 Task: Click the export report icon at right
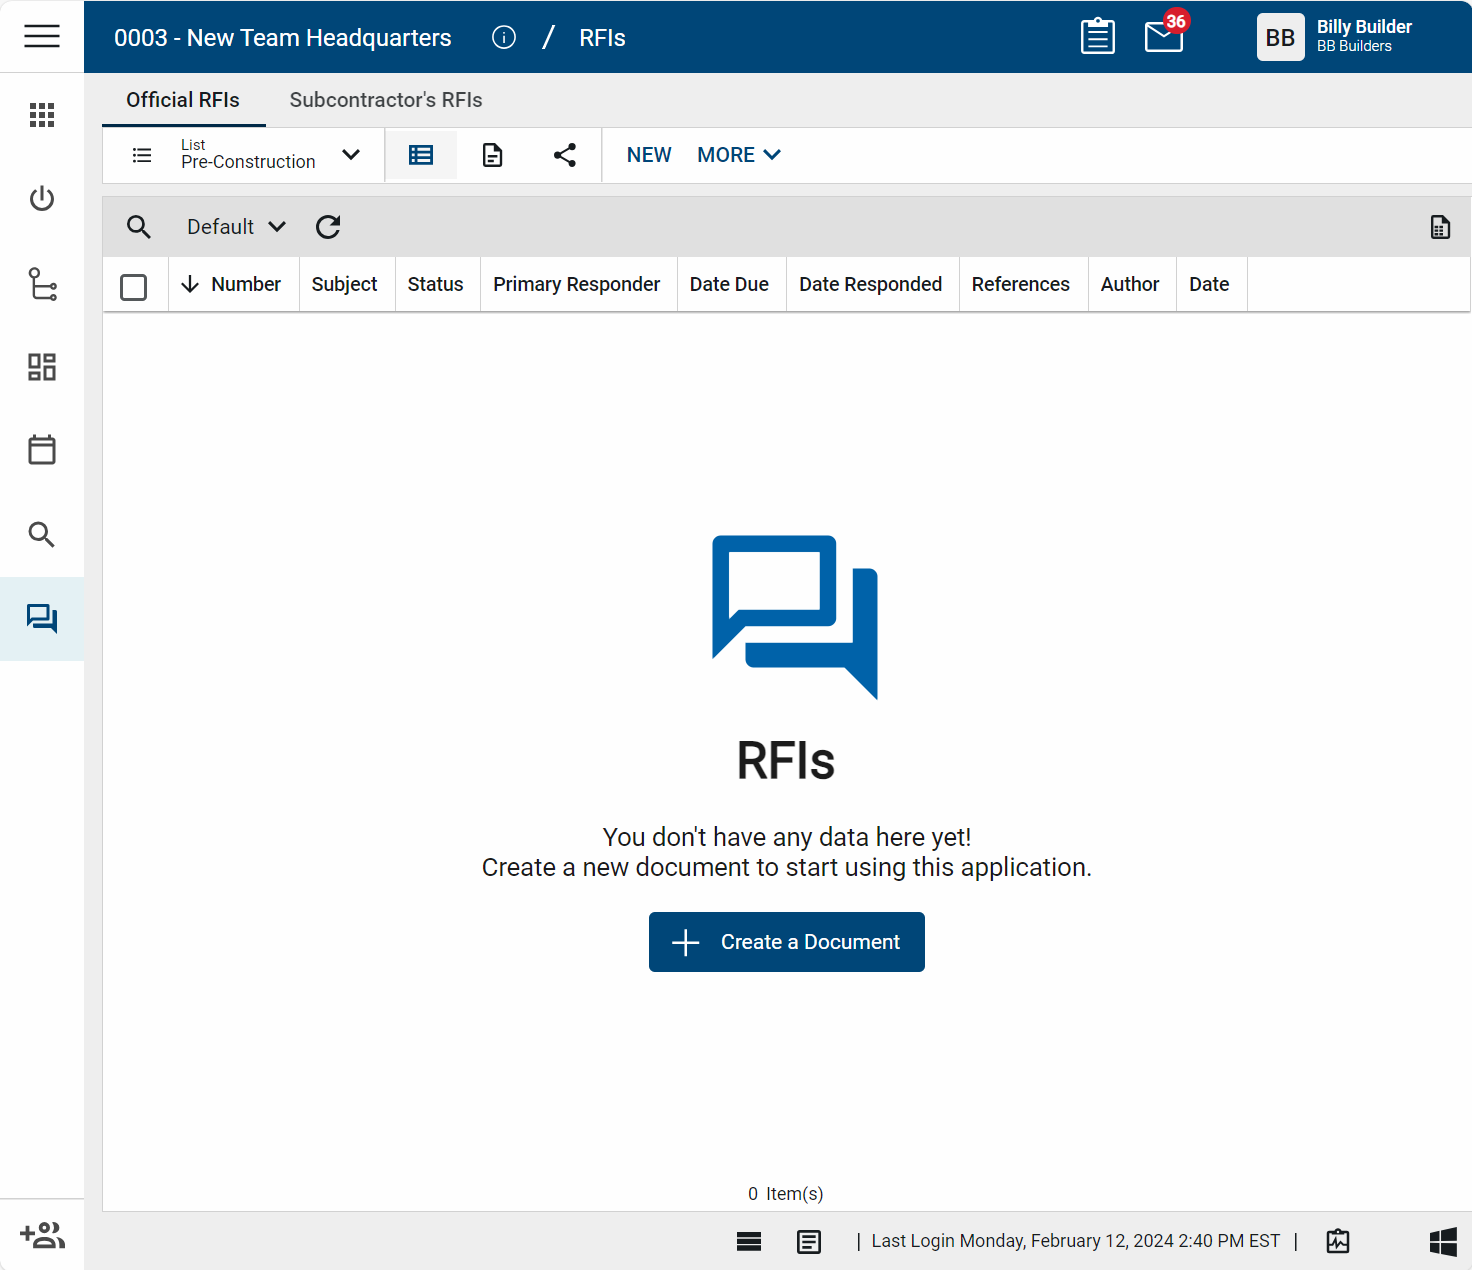tap(1440, 227)
